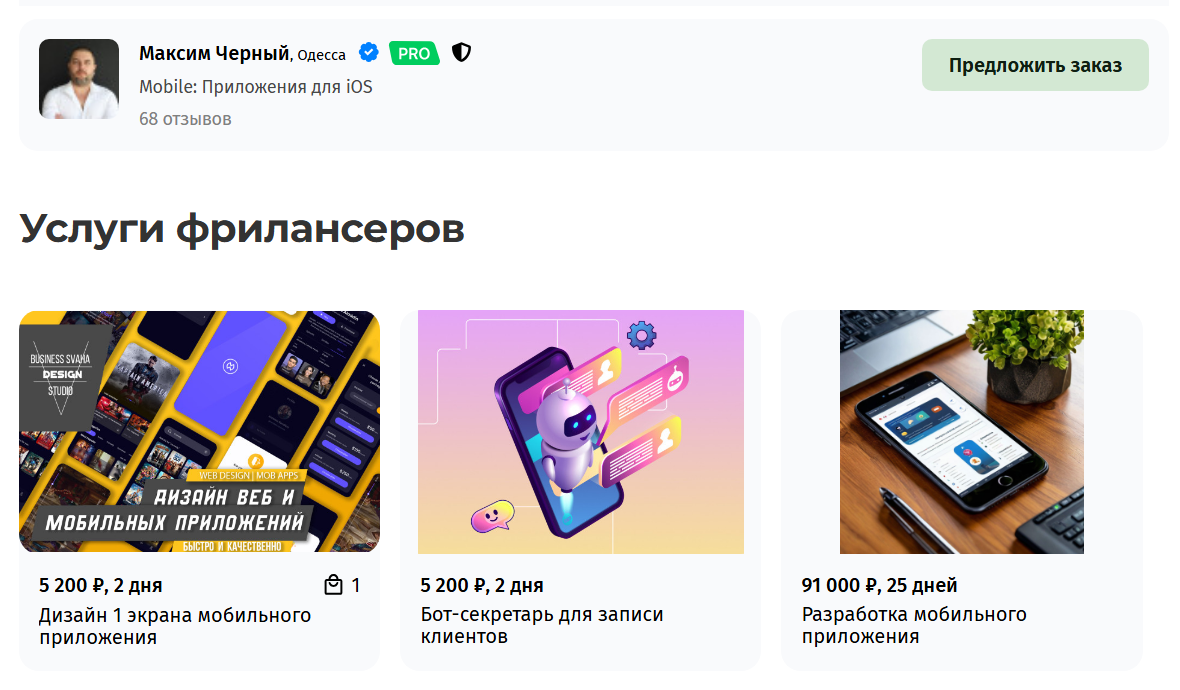Click the 91 000 ₽, 25 дней price

pos(880,585)
